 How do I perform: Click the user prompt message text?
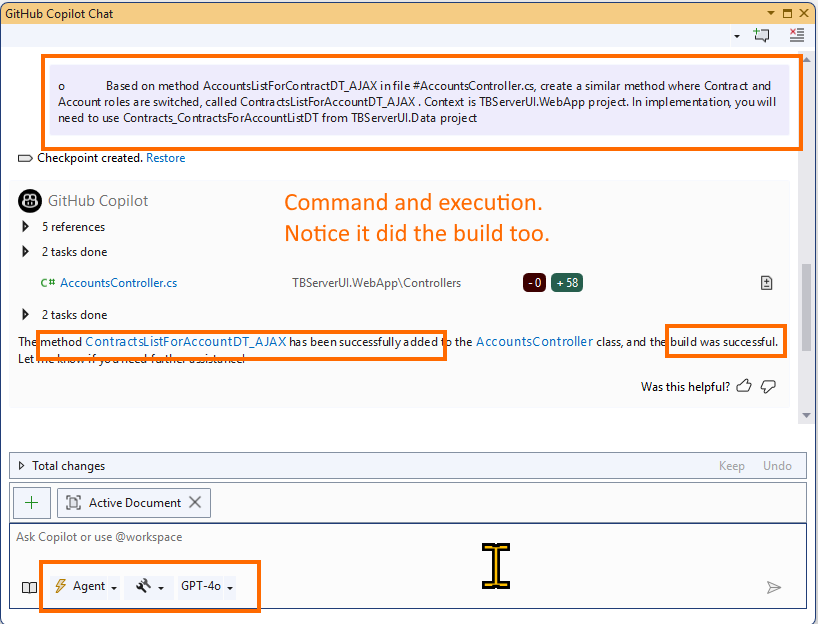[419, 101]
